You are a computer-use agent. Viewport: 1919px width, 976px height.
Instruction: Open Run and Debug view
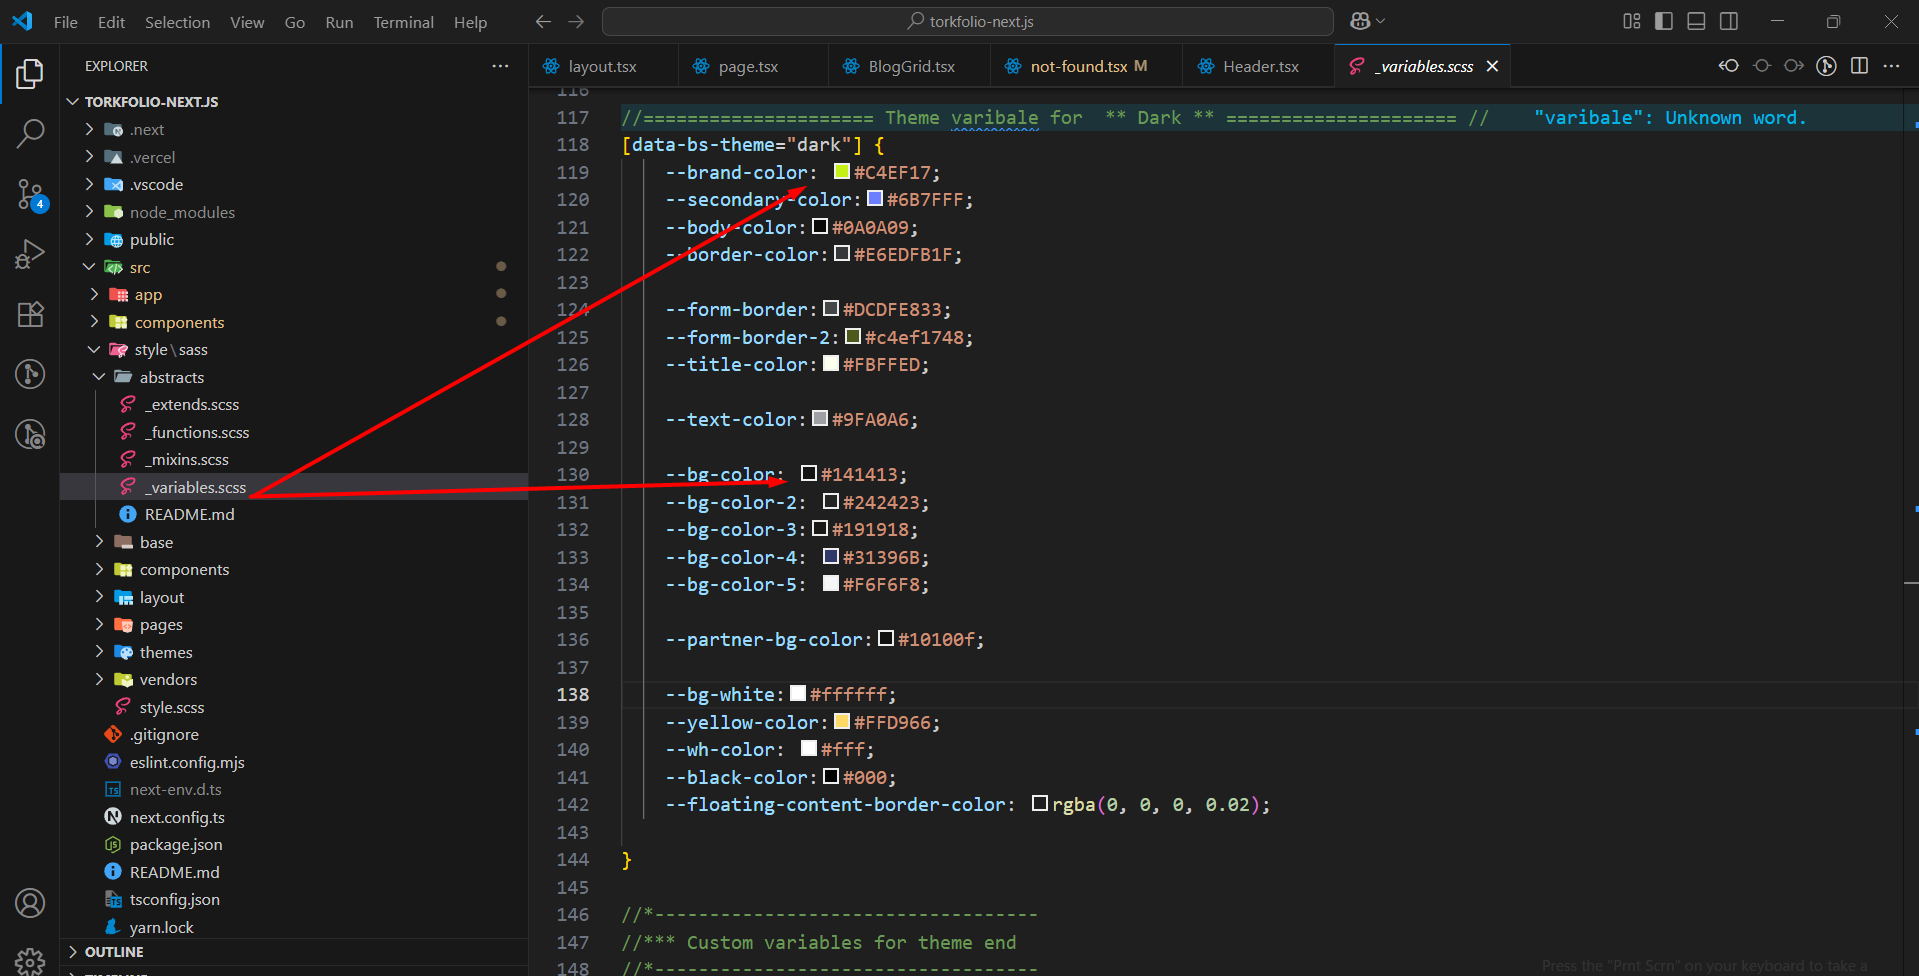(30, 254)
